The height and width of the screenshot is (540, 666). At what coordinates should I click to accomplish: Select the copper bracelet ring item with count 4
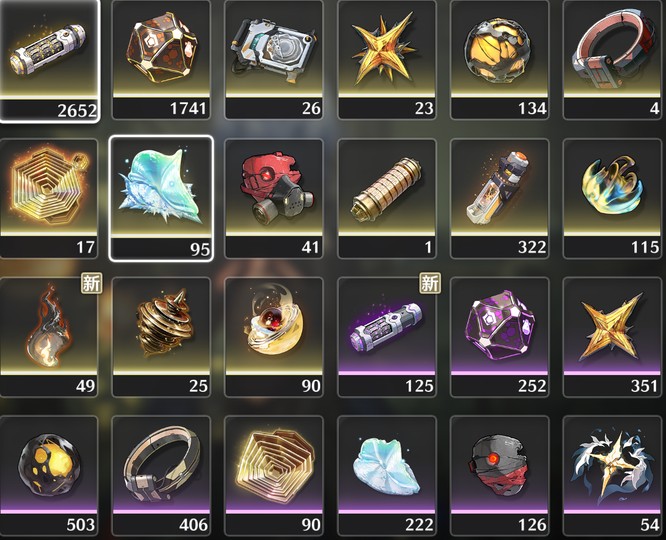612,59
